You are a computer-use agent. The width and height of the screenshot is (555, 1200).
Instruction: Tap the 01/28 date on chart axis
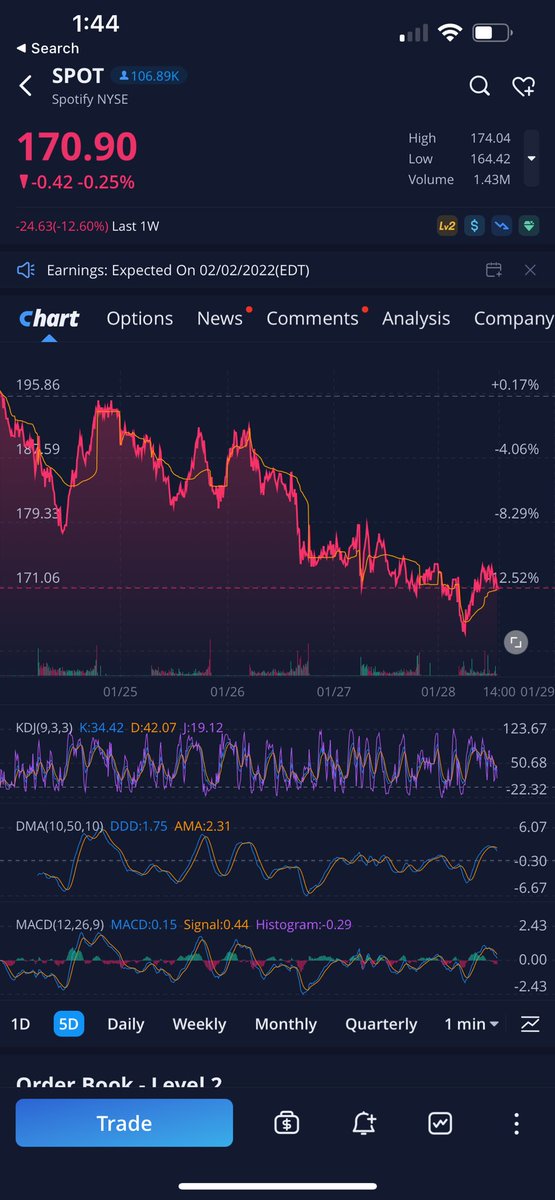438,691
